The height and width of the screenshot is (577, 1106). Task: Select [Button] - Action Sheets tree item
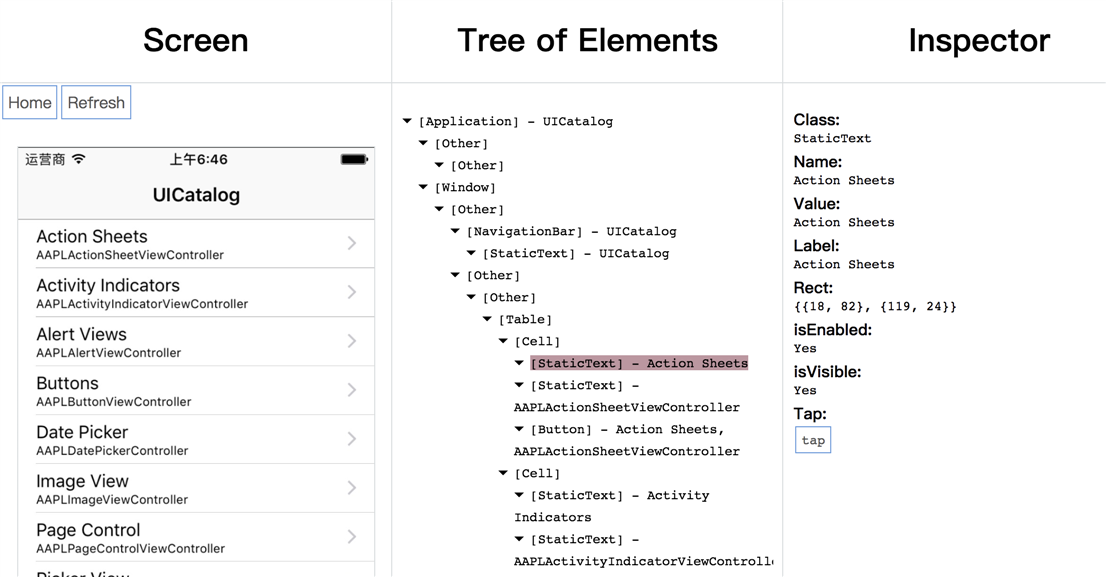(x=627, y=440)
